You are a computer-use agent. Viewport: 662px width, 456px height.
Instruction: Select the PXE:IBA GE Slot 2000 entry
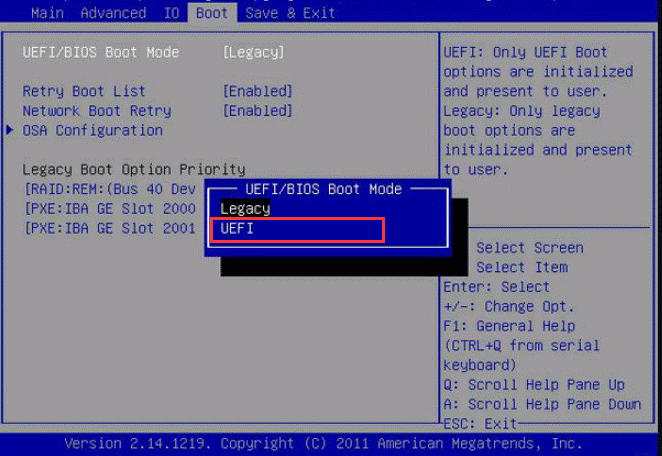coord(110,208)
